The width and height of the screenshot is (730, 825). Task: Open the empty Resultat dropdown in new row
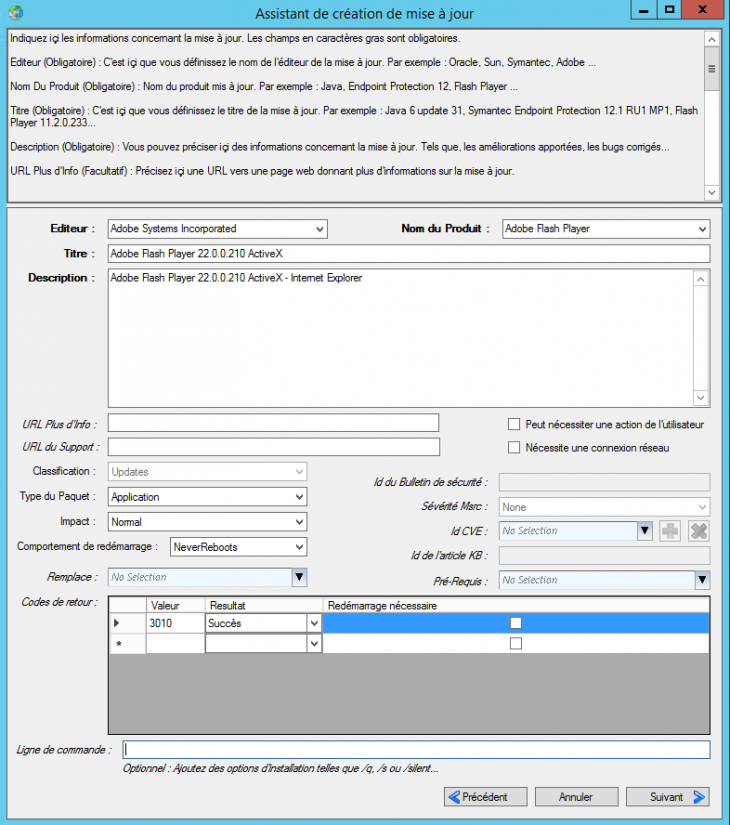(x=314, y=643)
